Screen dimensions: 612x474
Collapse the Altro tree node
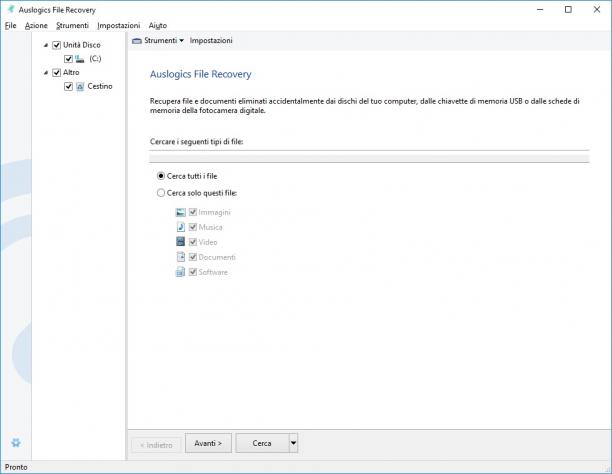46,73
